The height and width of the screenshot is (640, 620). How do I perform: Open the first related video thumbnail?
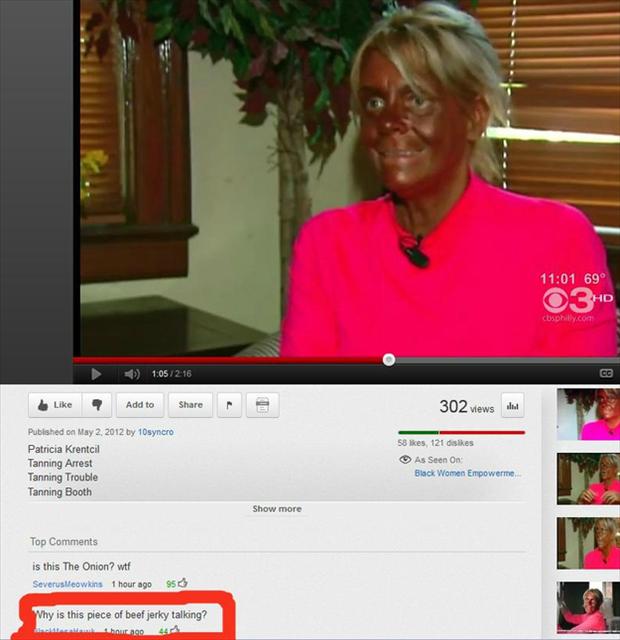tap(588, 414)
